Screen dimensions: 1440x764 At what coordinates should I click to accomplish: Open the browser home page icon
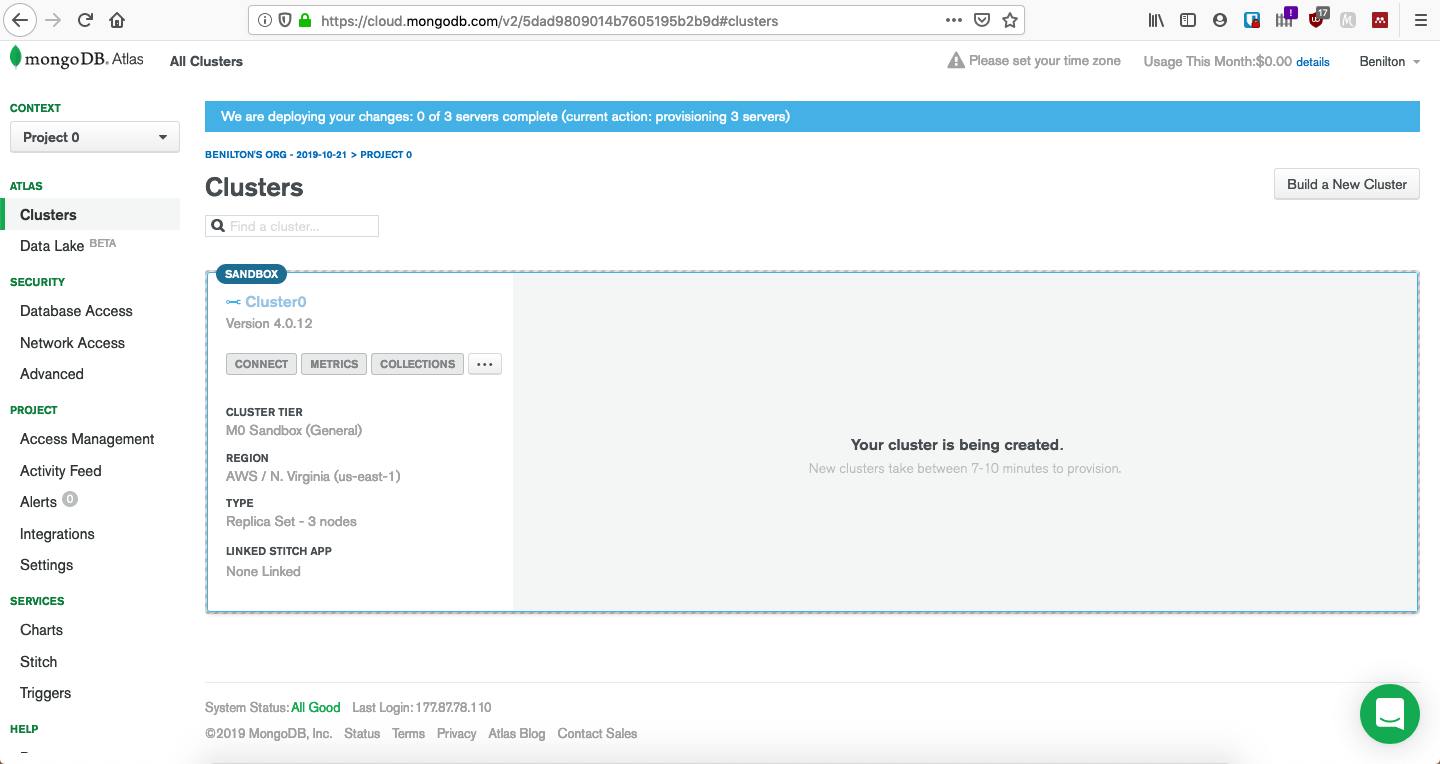[117, 20]
